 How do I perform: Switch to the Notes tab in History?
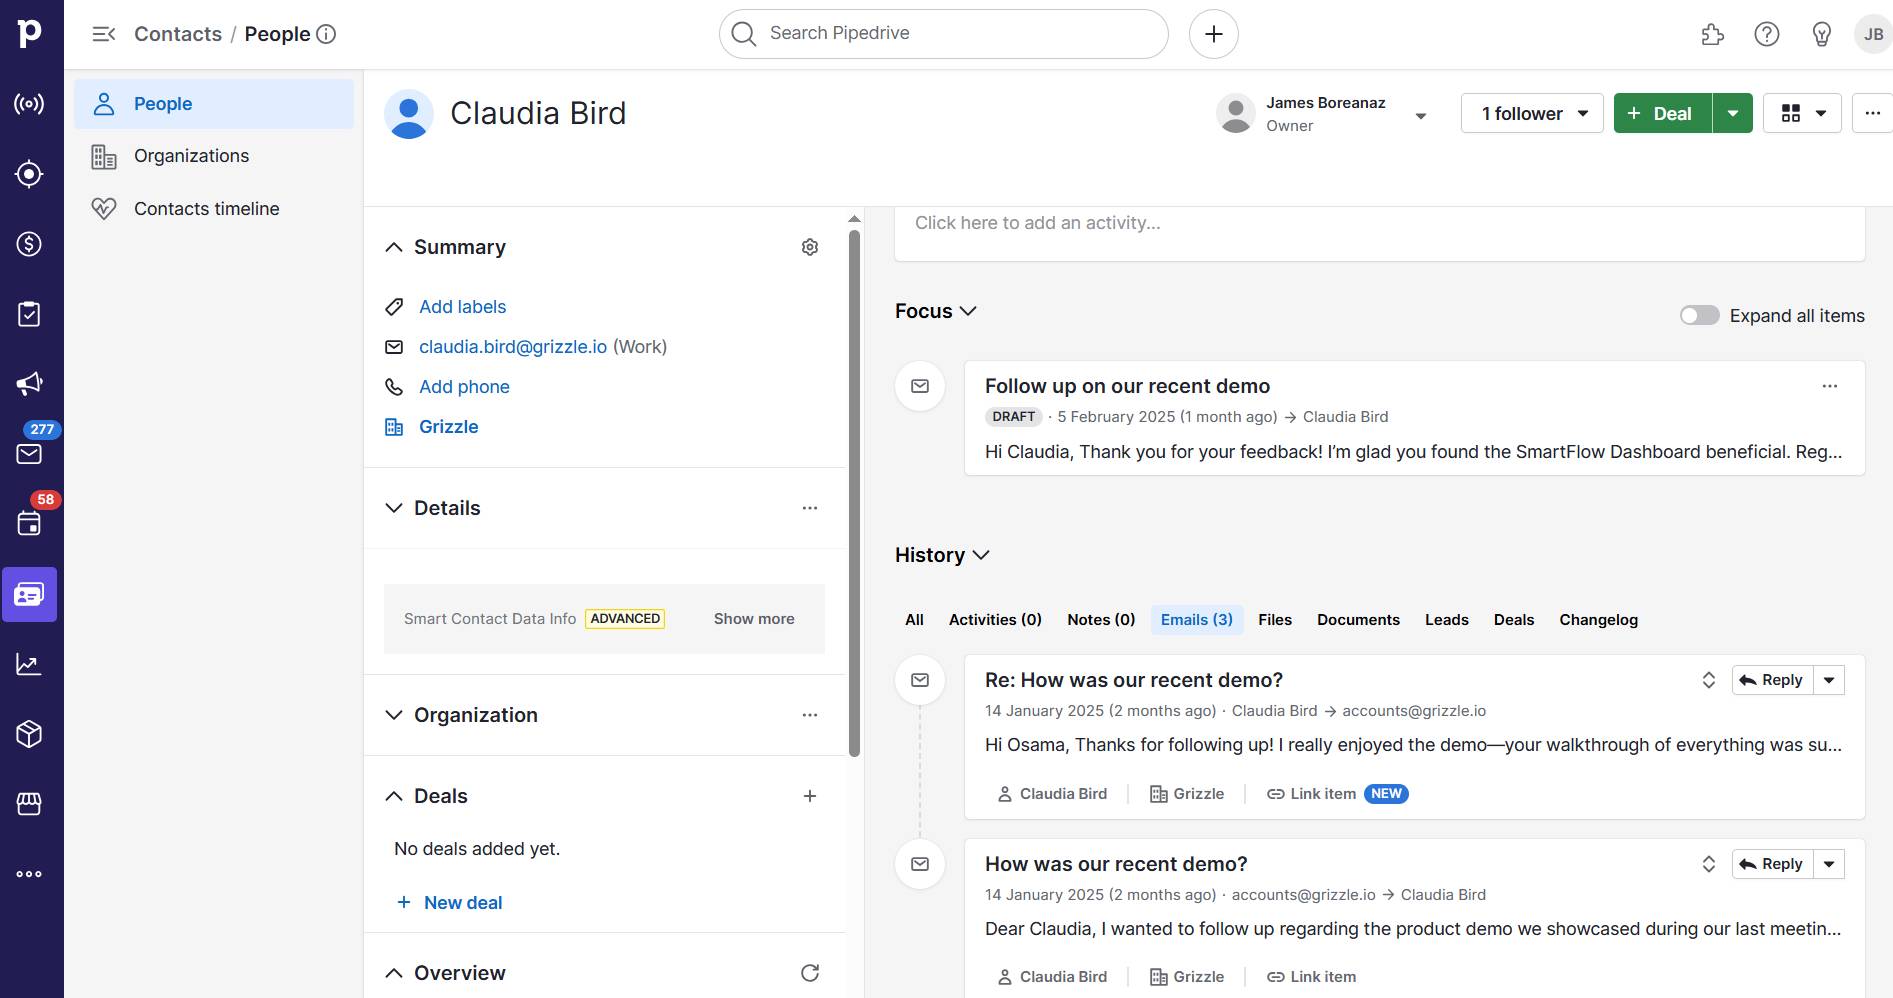[x=1100, y=619]
